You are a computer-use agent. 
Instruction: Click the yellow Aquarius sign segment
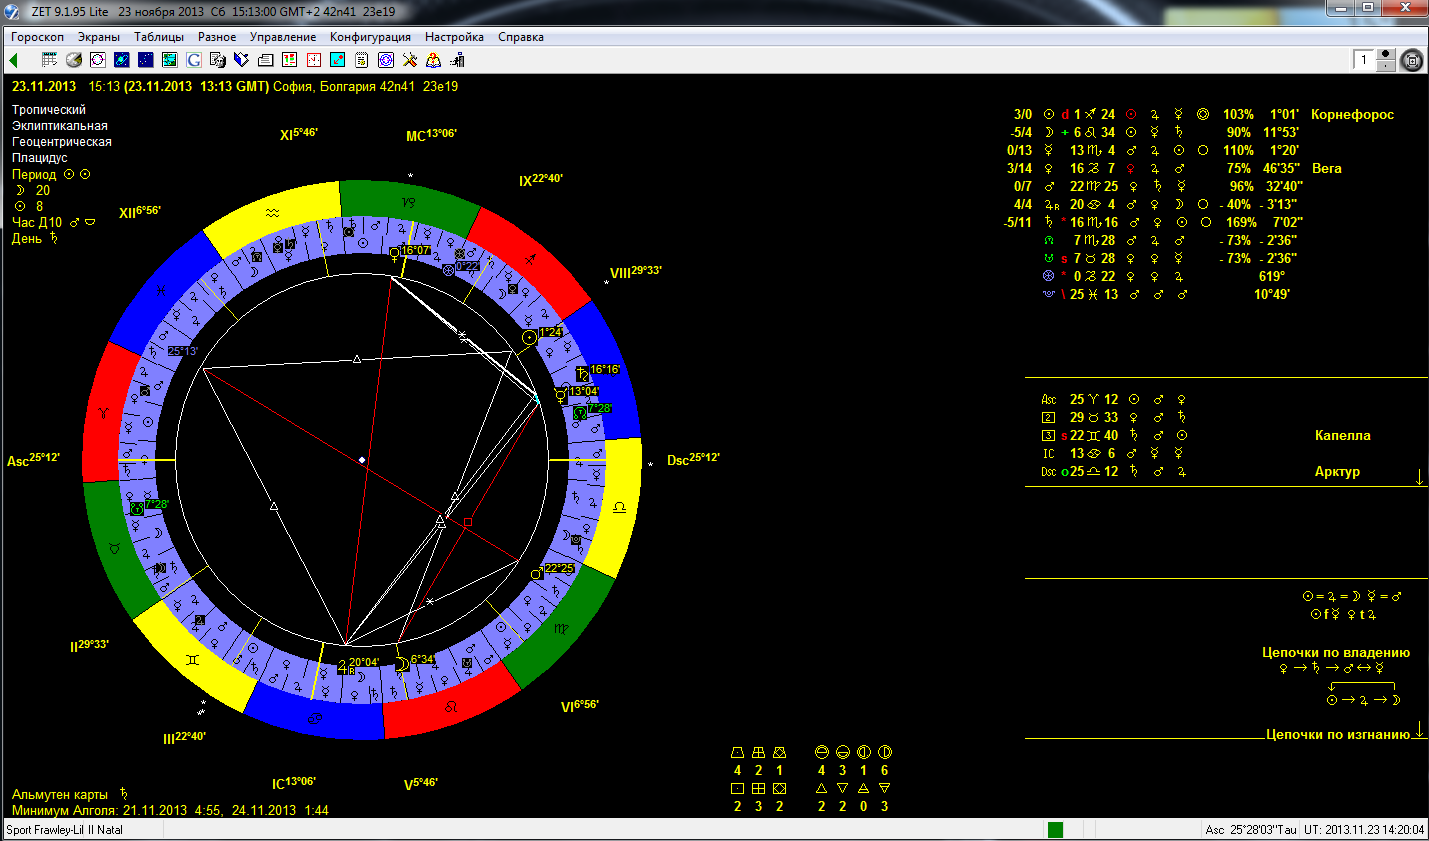[272, 213]
